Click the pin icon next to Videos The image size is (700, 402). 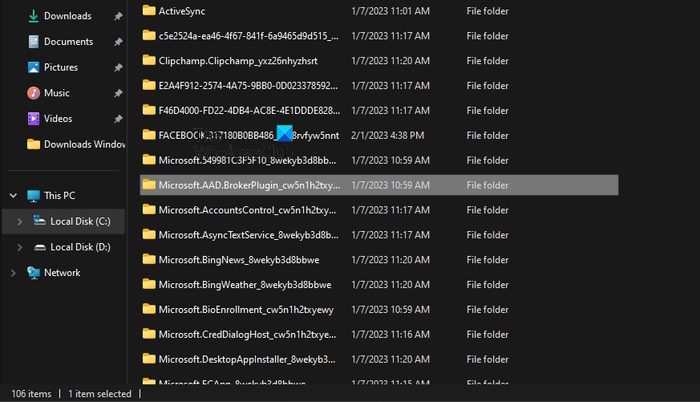(118, 119)
